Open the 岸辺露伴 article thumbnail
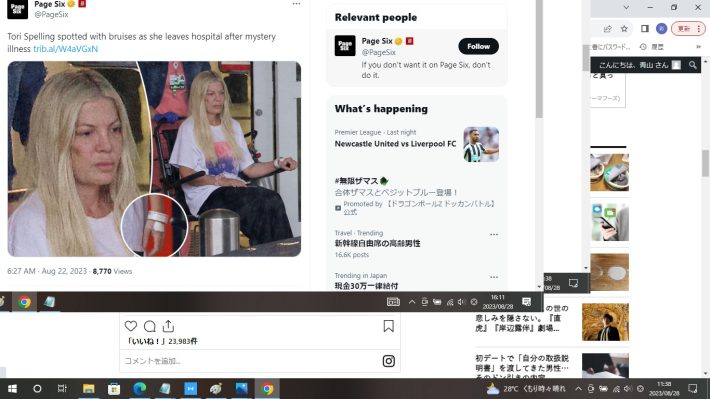The height and width of the screenshot is (399, 710). pos(605,322)
